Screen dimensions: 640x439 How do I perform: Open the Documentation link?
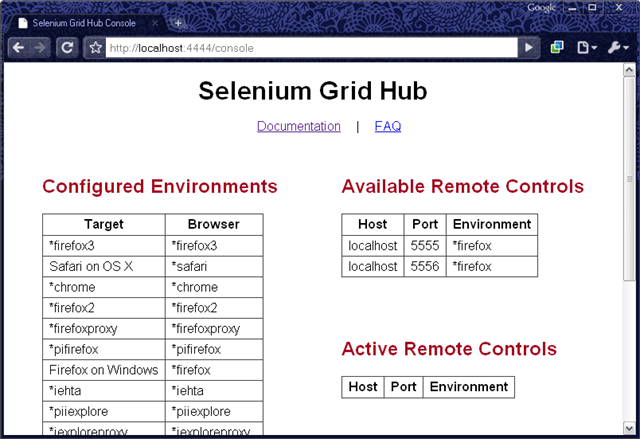pyautogui.click(x=298, y=126)
